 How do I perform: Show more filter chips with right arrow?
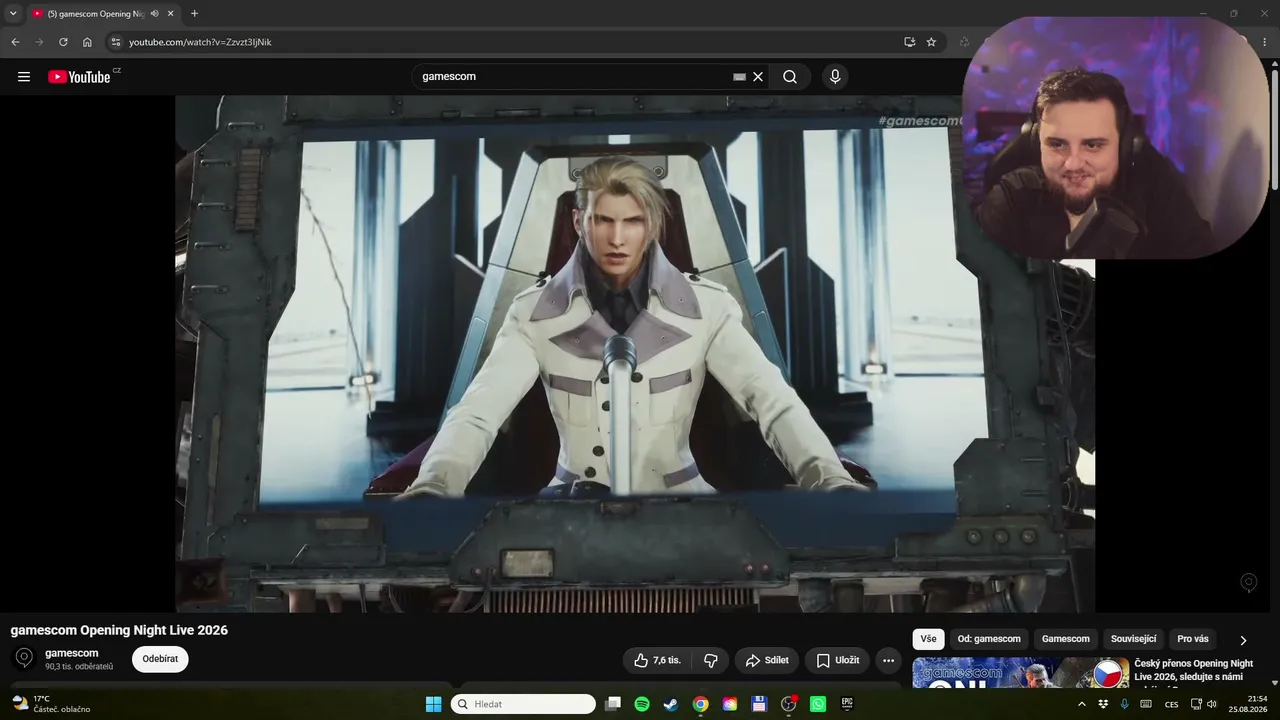click(x=1243, y=640)
